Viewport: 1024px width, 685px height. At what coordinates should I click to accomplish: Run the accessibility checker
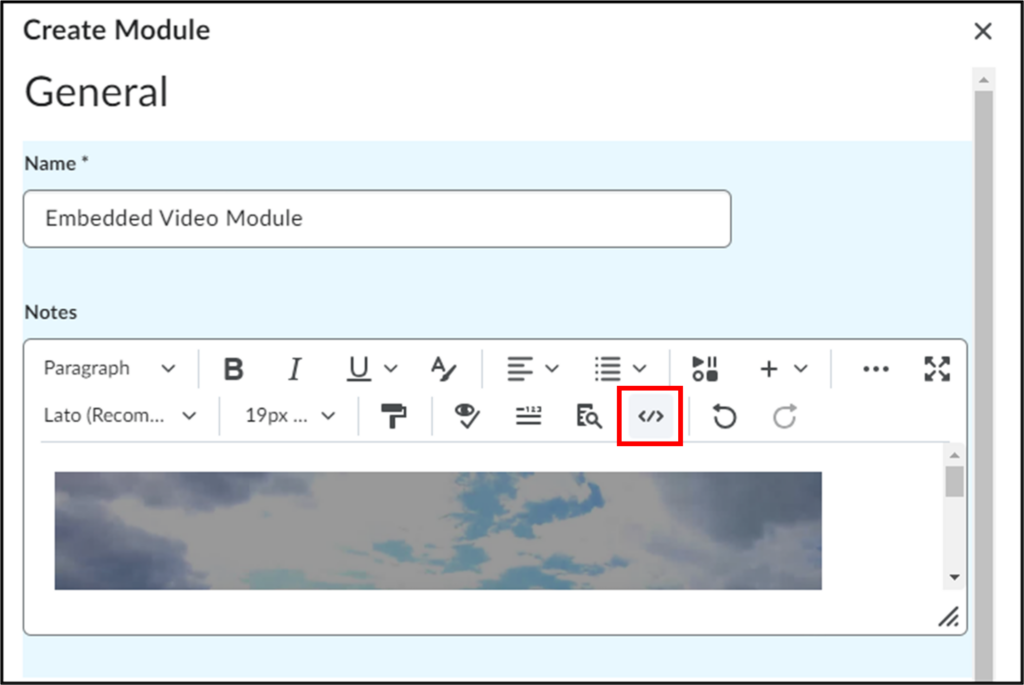coord(467,416)
